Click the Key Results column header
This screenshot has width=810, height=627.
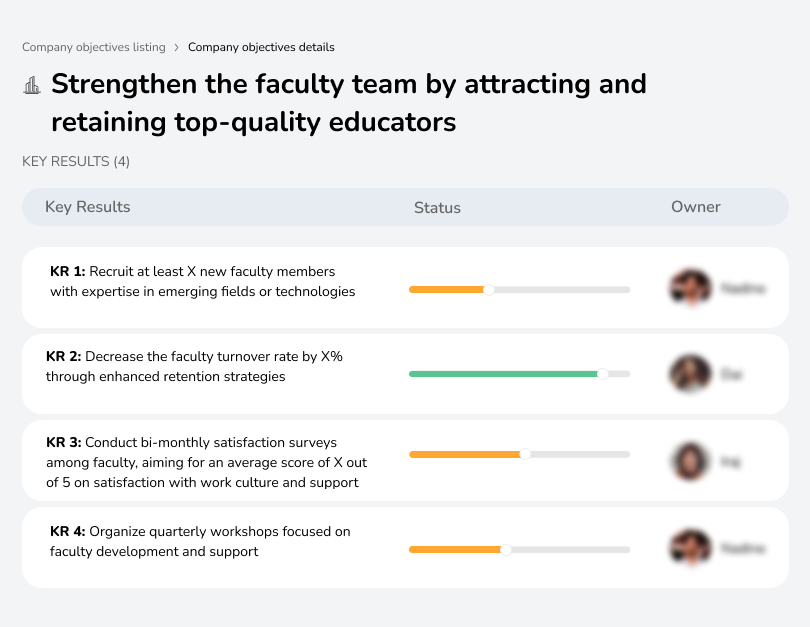tap(88, 207)
